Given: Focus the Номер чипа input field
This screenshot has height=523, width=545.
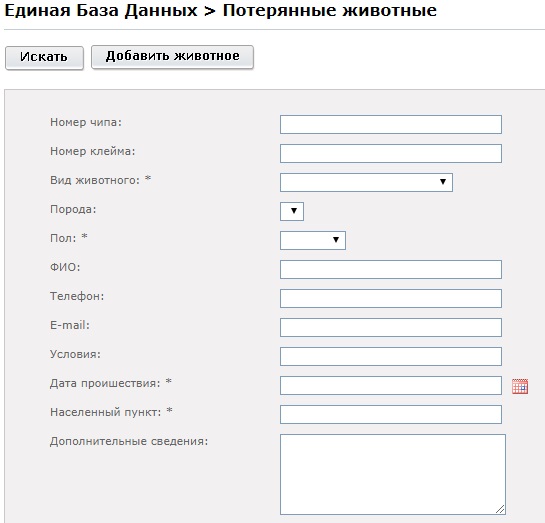Looking at the screenshot, I should [391, 124].
